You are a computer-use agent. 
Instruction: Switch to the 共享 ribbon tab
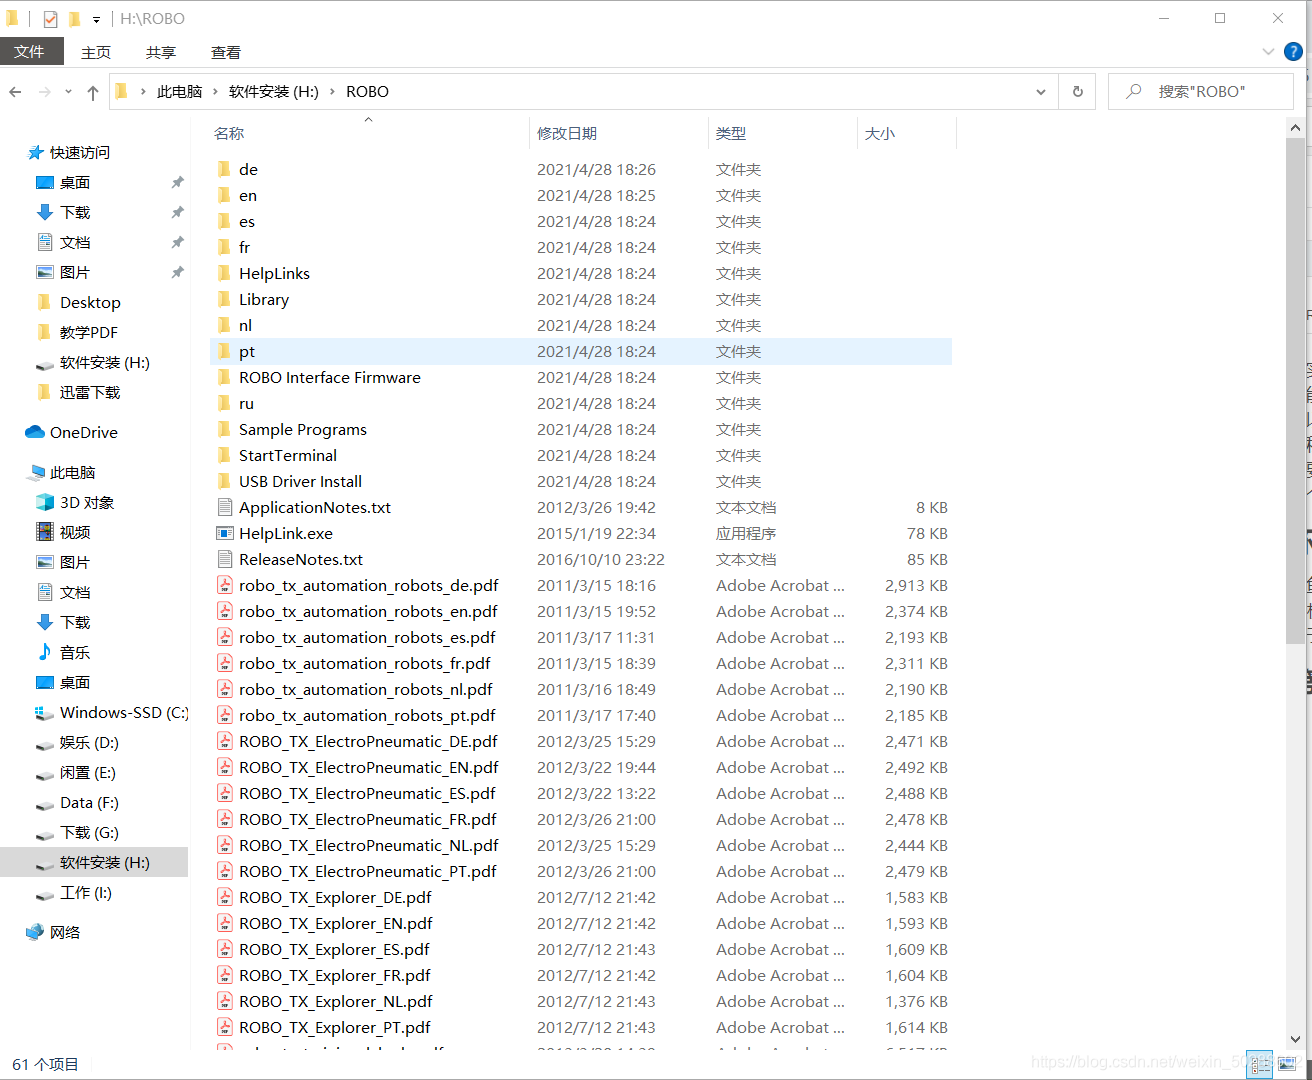(x=160, y=52)
